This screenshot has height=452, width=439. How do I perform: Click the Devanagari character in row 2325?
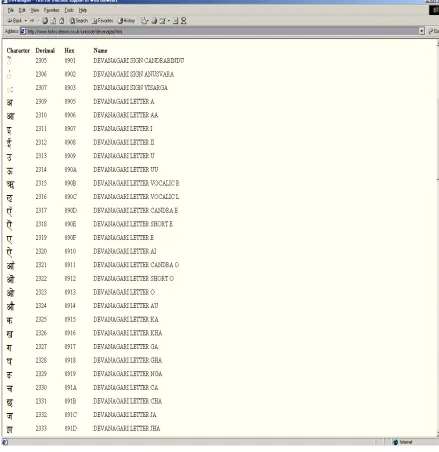pyautogui.click(x=10, y=320)
